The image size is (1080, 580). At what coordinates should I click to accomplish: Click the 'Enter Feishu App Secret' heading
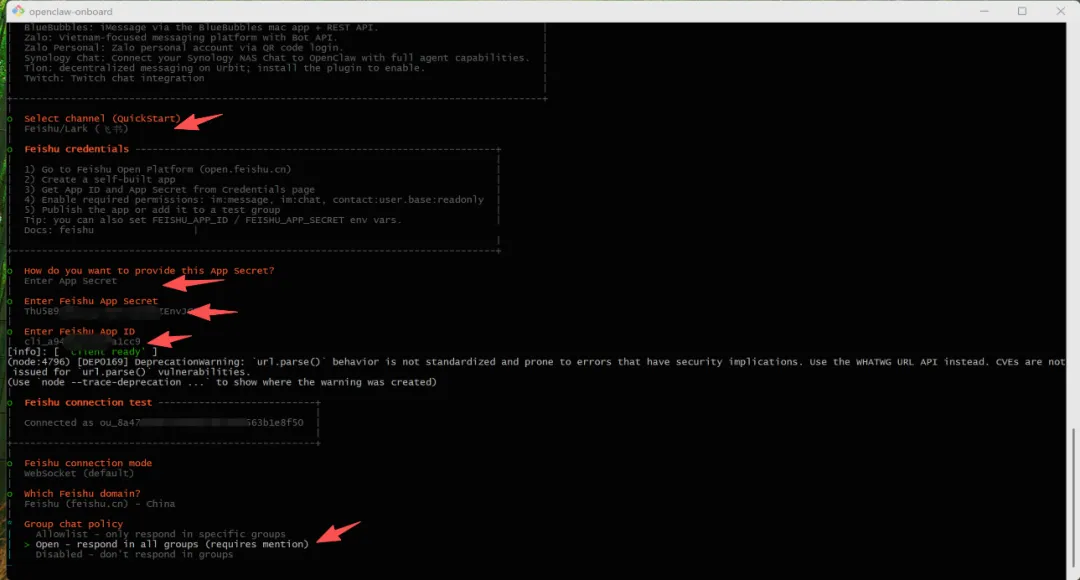pyautogui.click(x=91, y=301)
